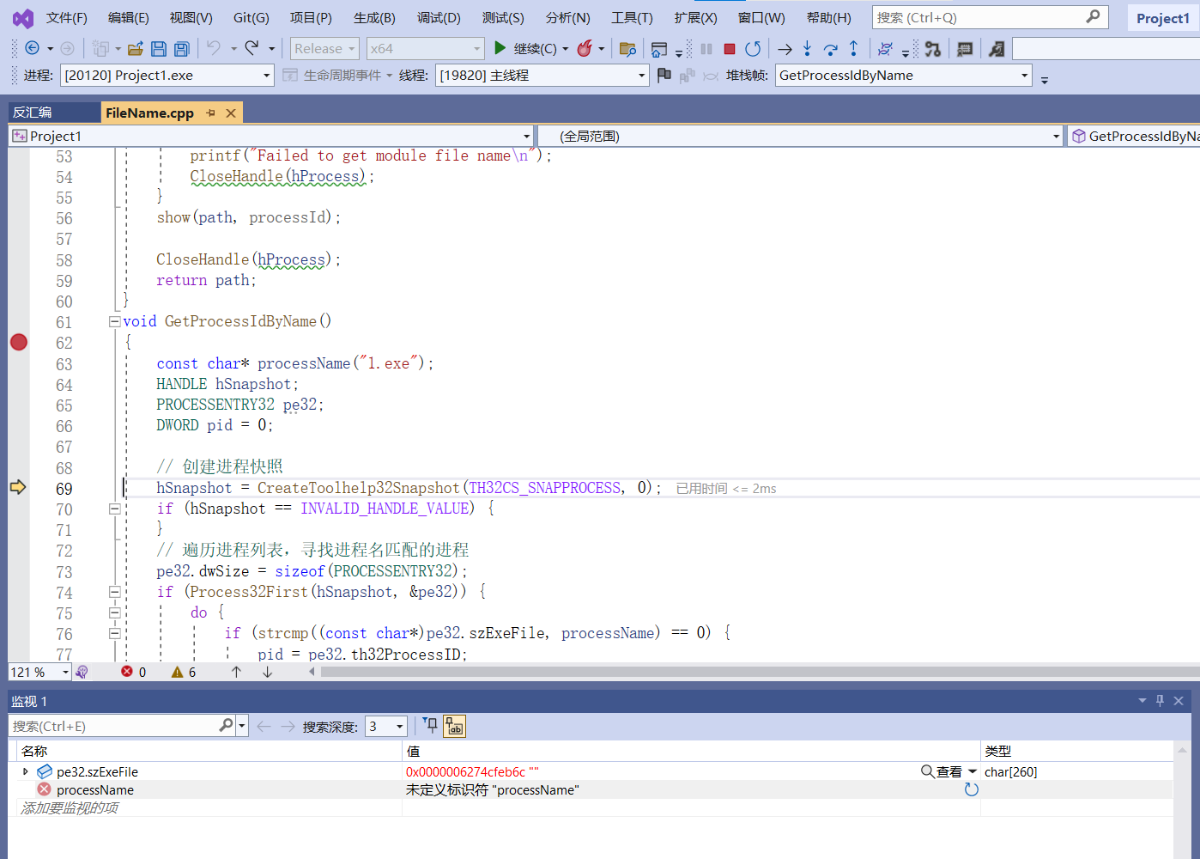This screenshot has width=1200, height=859.
Task: Step into the current statement
Action: point(807,48)
